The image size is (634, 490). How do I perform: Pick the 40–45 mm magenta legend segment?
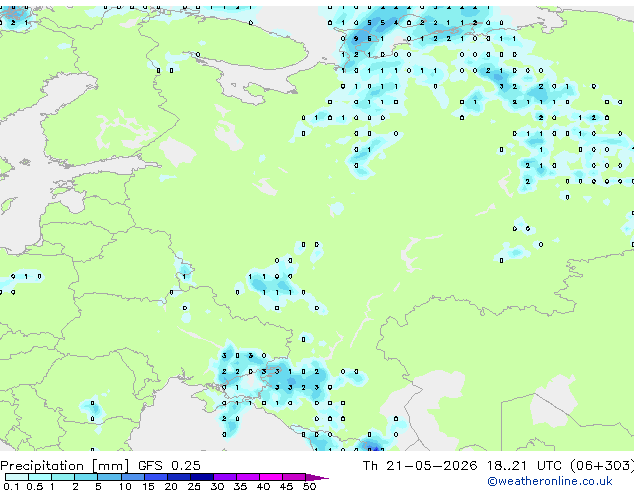coord(271,477)
